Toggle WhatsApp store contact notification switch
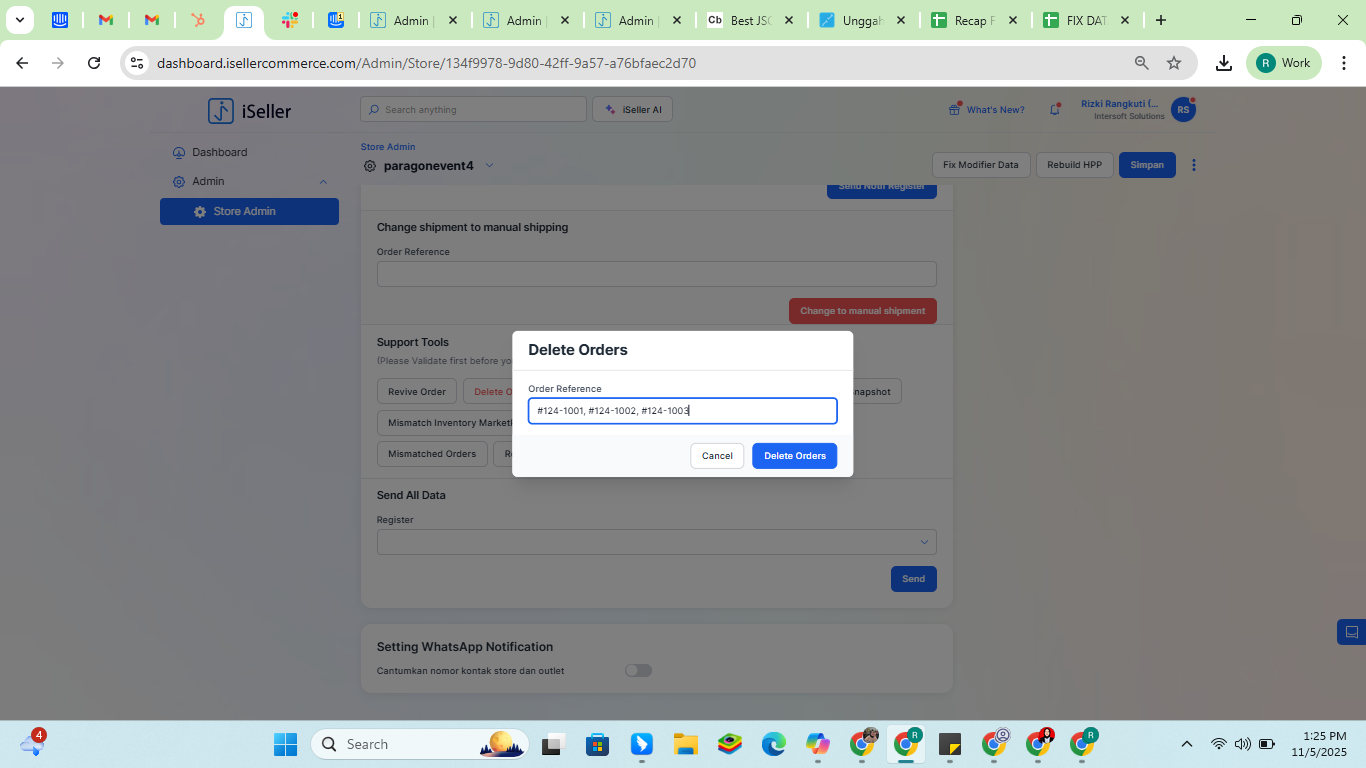 click(638, 671)
